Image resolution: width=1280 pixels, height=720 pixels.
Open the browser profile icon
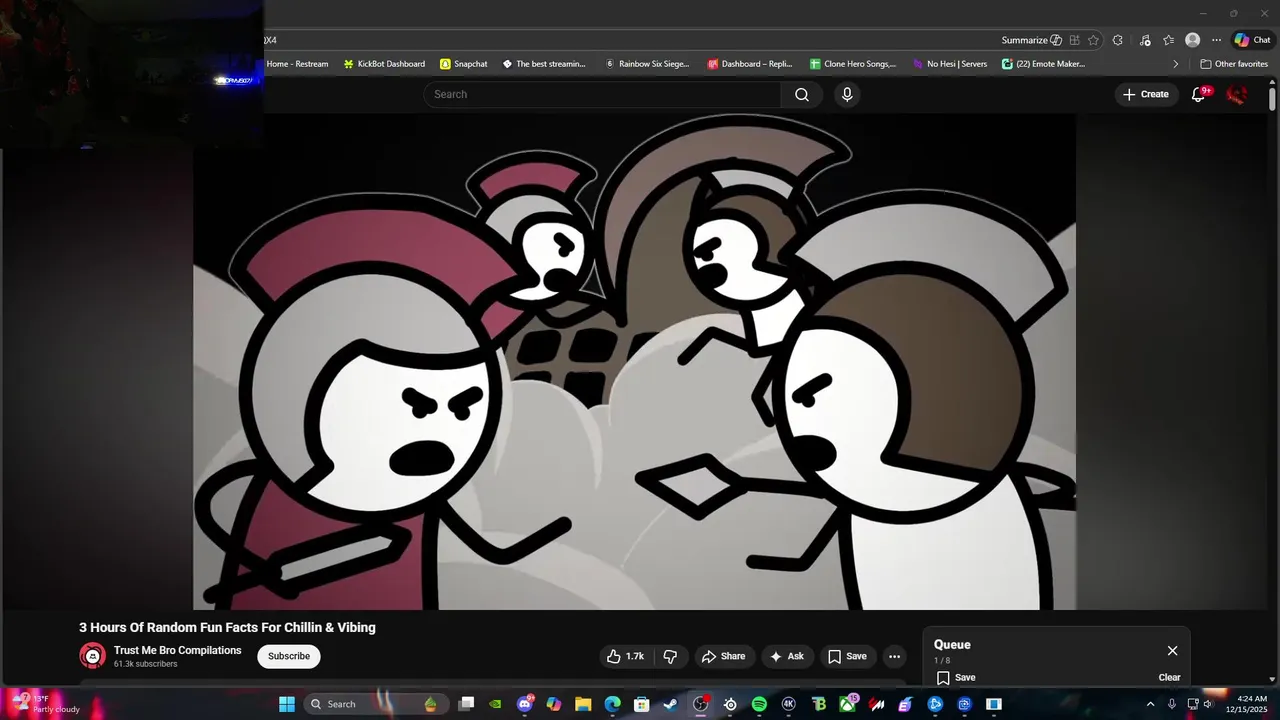(1192, 40)
